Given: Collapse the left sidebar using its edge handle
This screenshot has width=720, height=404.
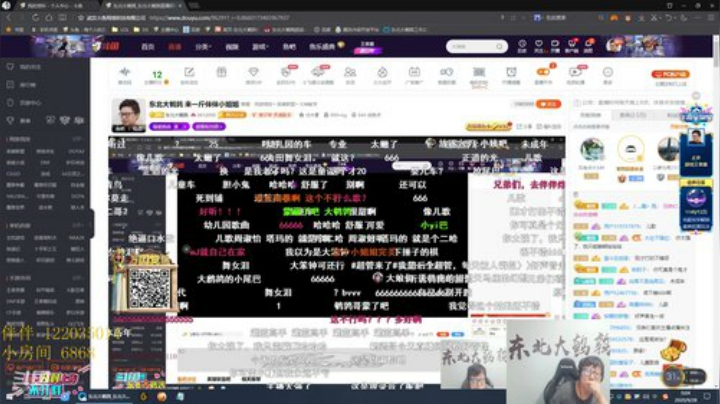Looking at the screenshot, I should click(x=92, y=224).
